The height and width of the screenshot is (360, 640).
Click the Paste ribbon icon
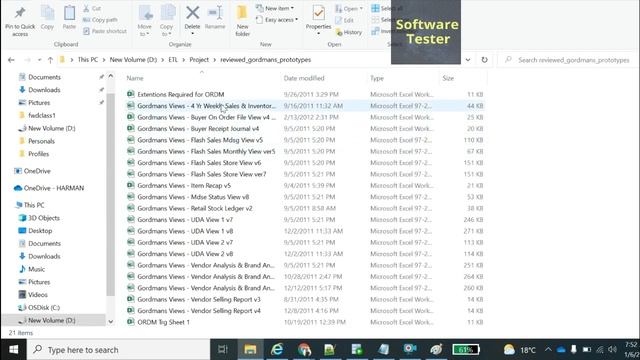click(x=69, y=13)
